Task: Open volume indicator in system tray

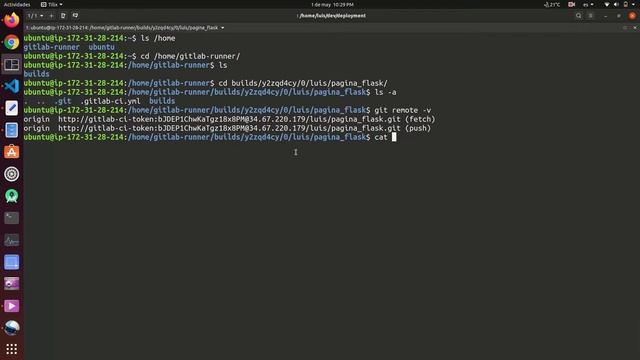Action: coord(616,4)
